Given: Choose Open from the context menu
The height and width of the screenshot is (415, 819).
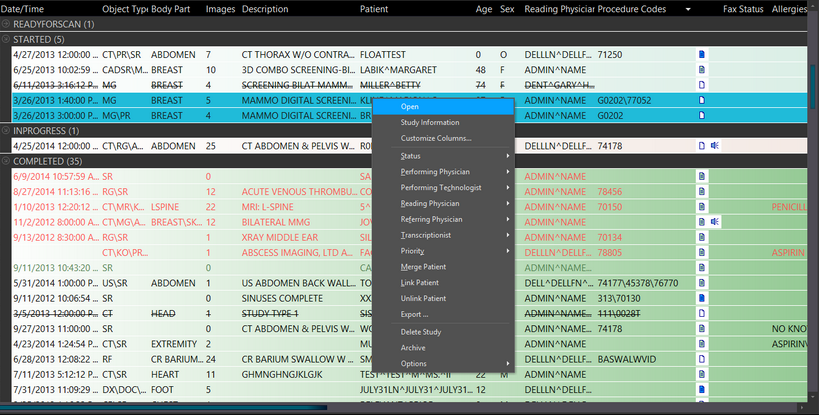Looking at the screenshot, I should (410, 107).
